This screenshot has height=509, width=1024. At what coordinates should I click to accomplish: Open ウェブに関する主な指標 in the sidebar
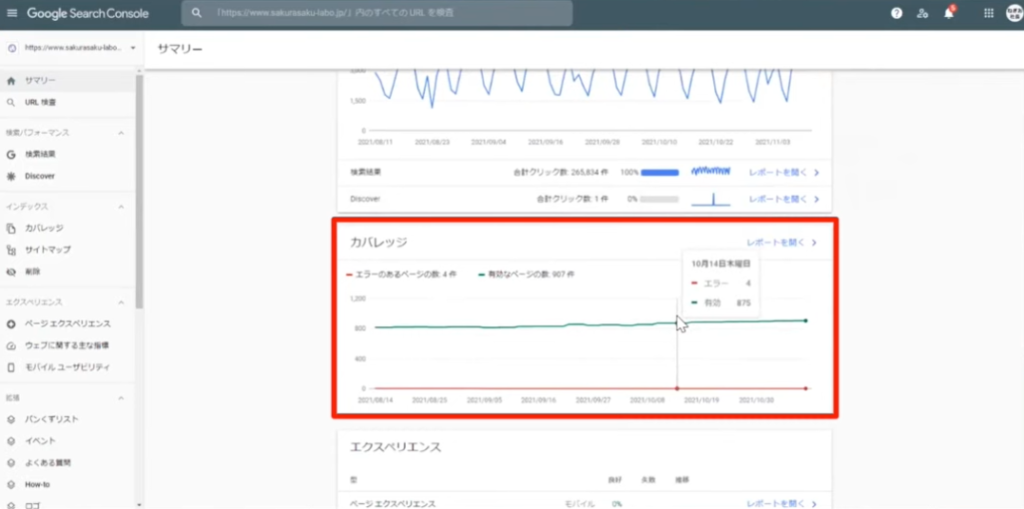68,346
